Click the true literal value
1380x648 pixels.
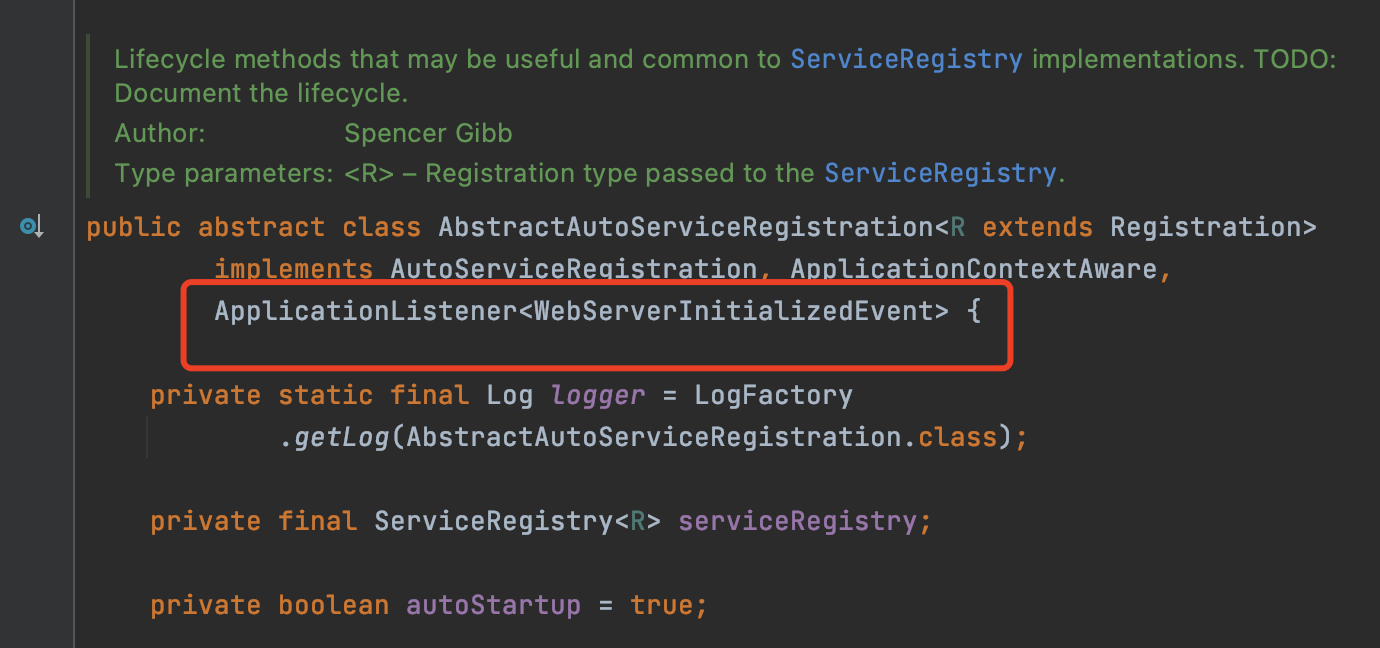pyautogui.click(x=662, y=605)
